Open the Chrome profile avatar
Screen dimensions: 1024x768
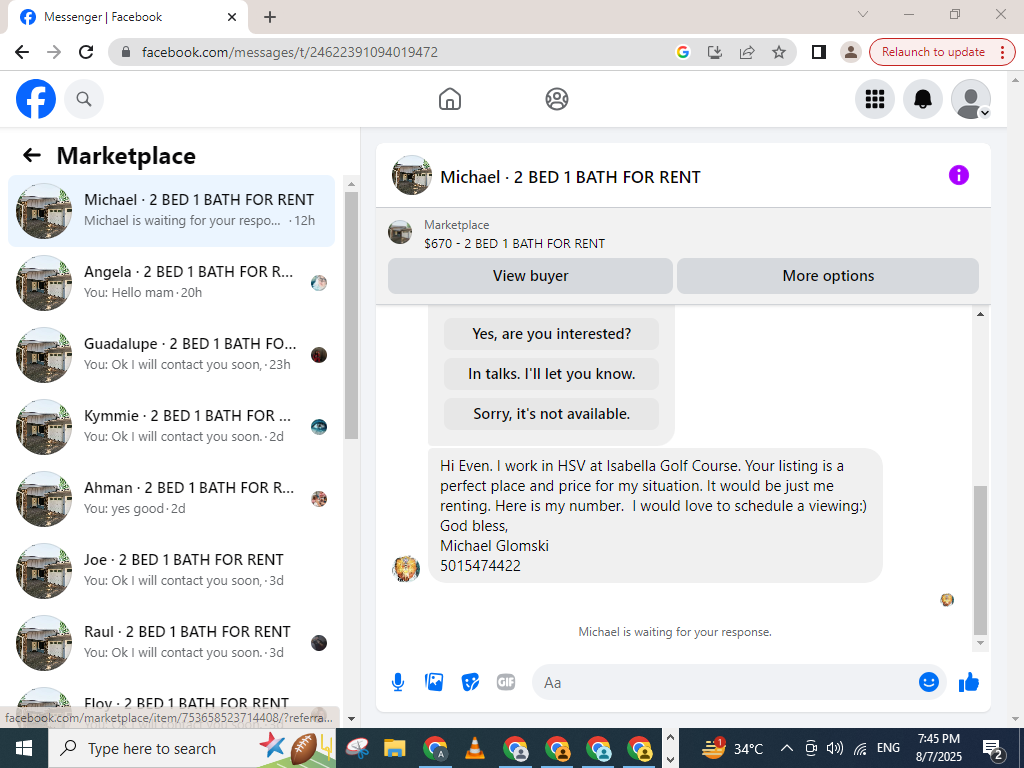(850, 52)
